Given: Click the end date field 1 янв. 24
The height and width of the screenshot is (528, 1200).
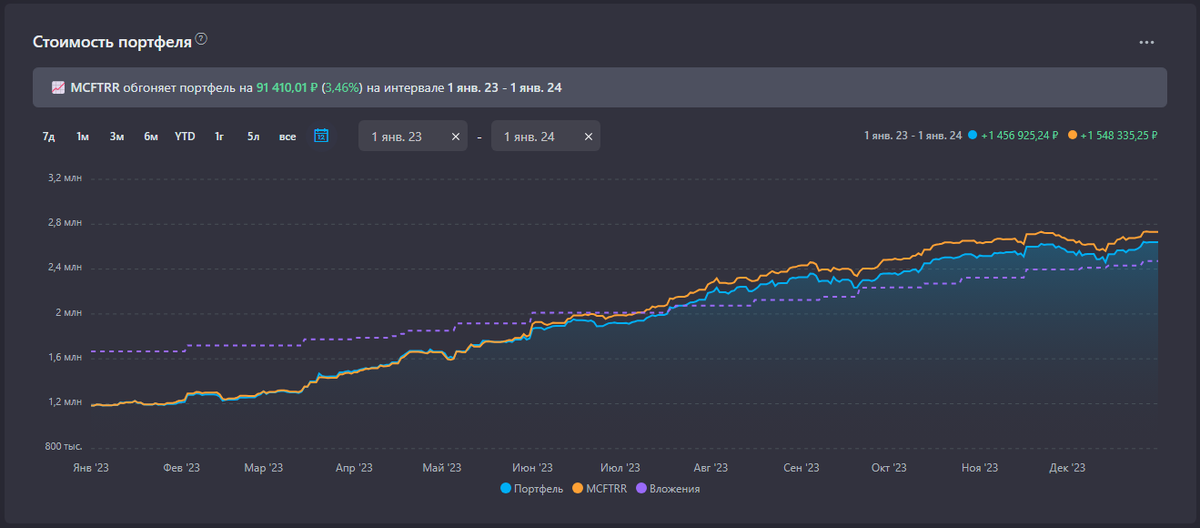Looking at the screenshot, I should [x=546, y=136].
